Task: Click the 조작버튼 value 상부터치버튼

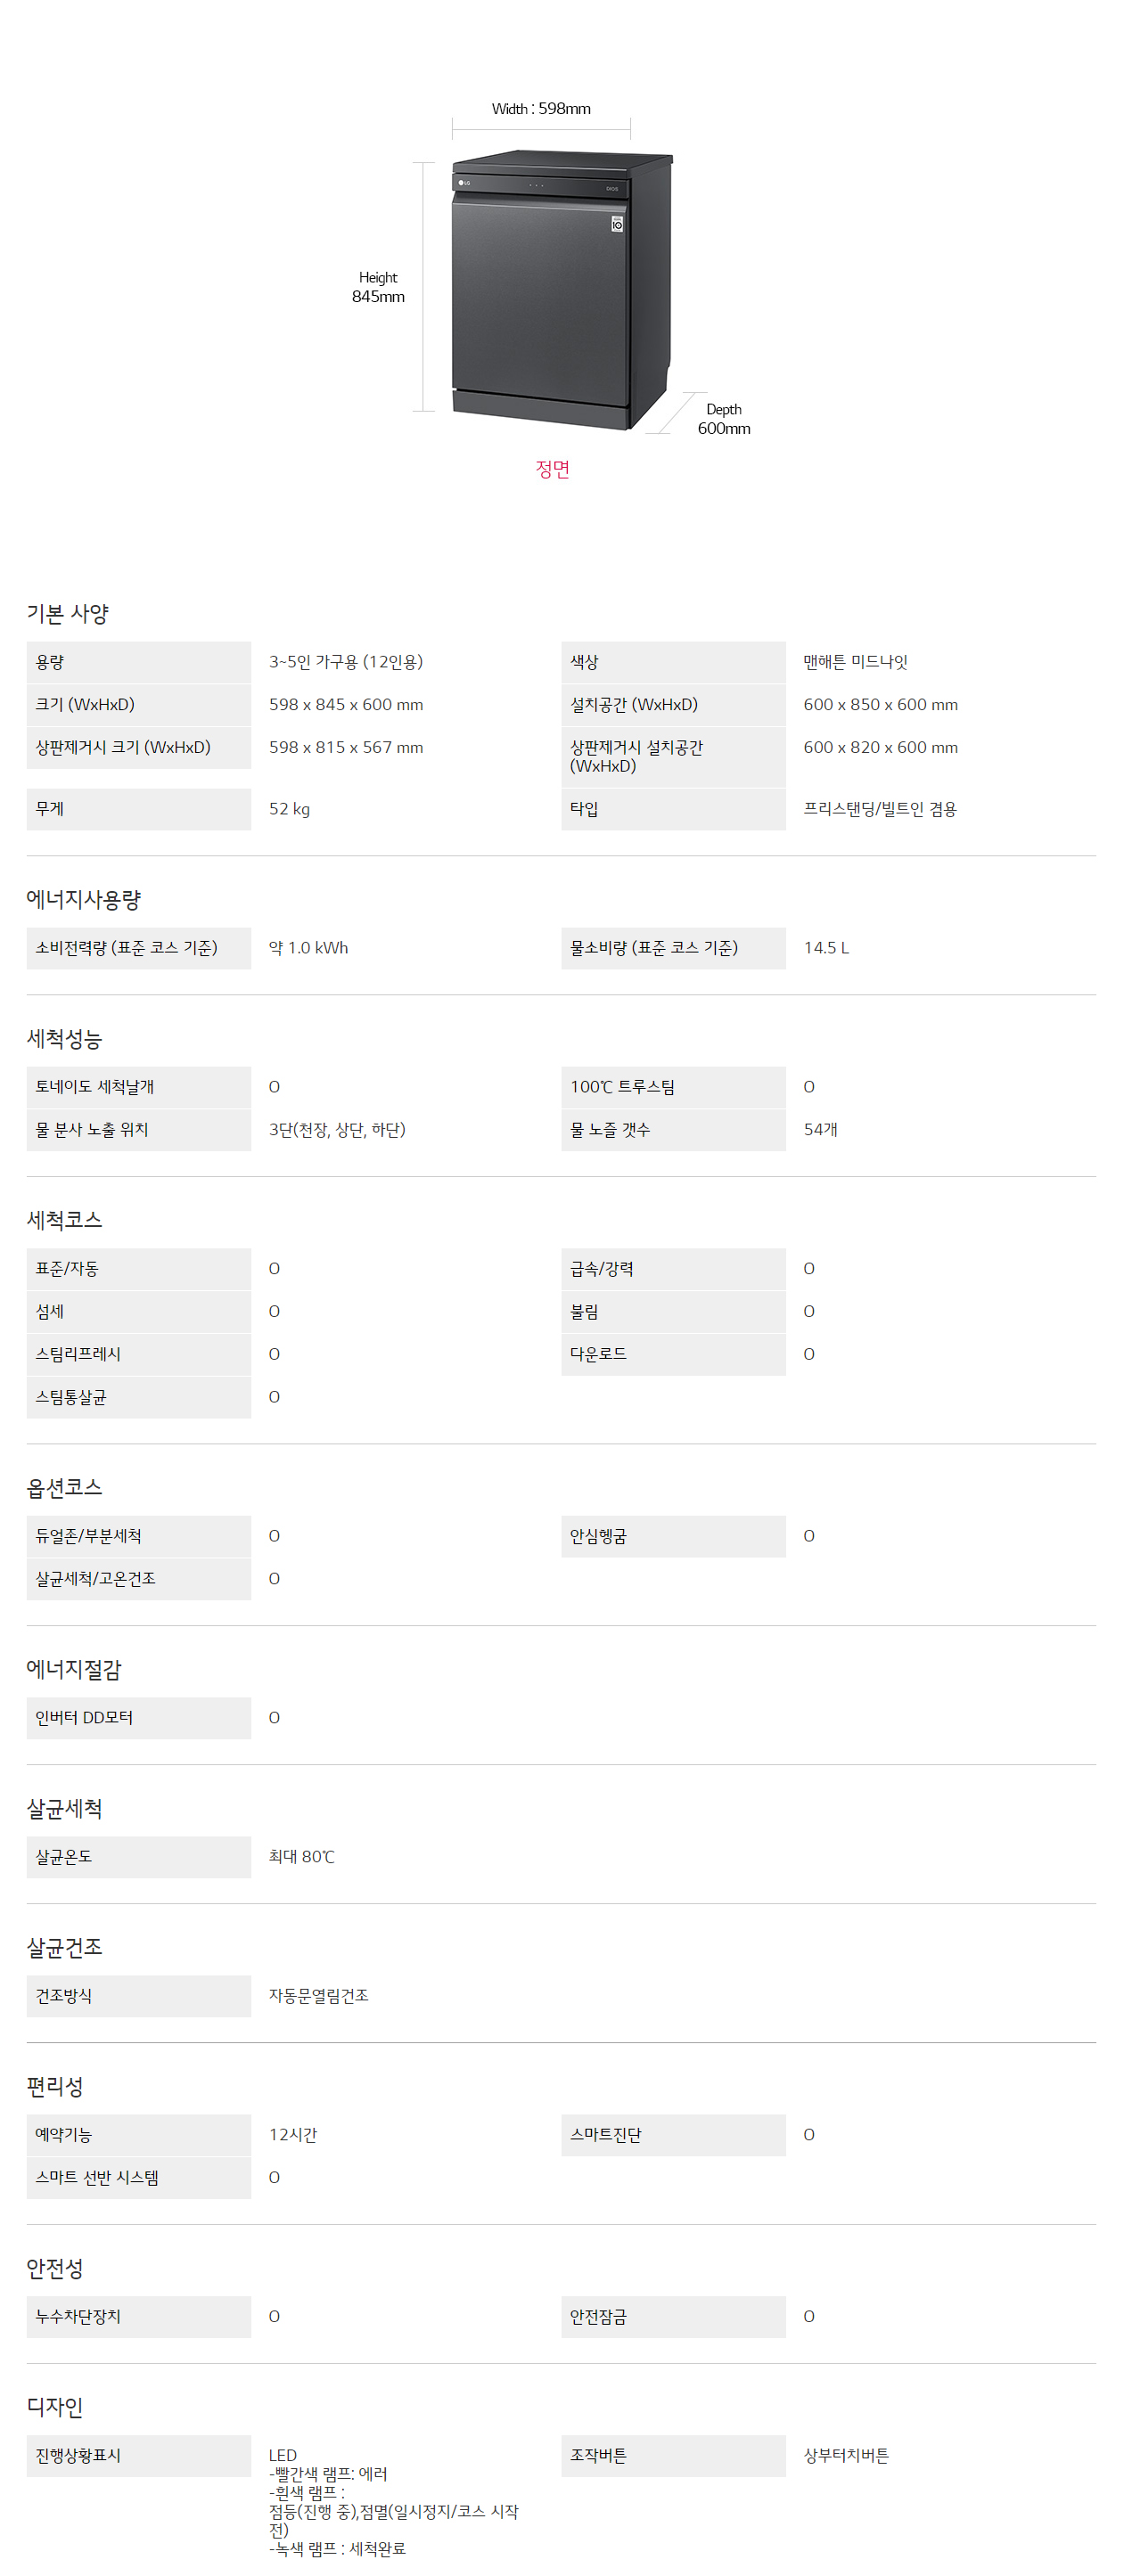Action: (846, 2456)
